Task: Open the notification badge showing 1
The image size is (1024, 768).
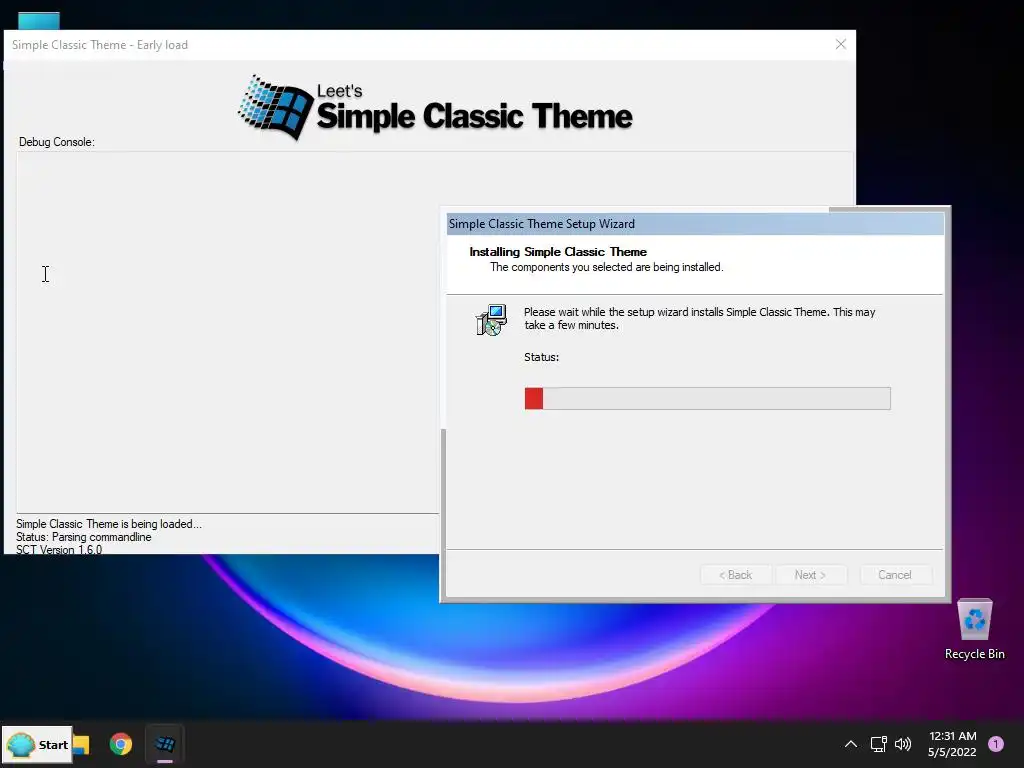Action: click(x=996, y=744)
